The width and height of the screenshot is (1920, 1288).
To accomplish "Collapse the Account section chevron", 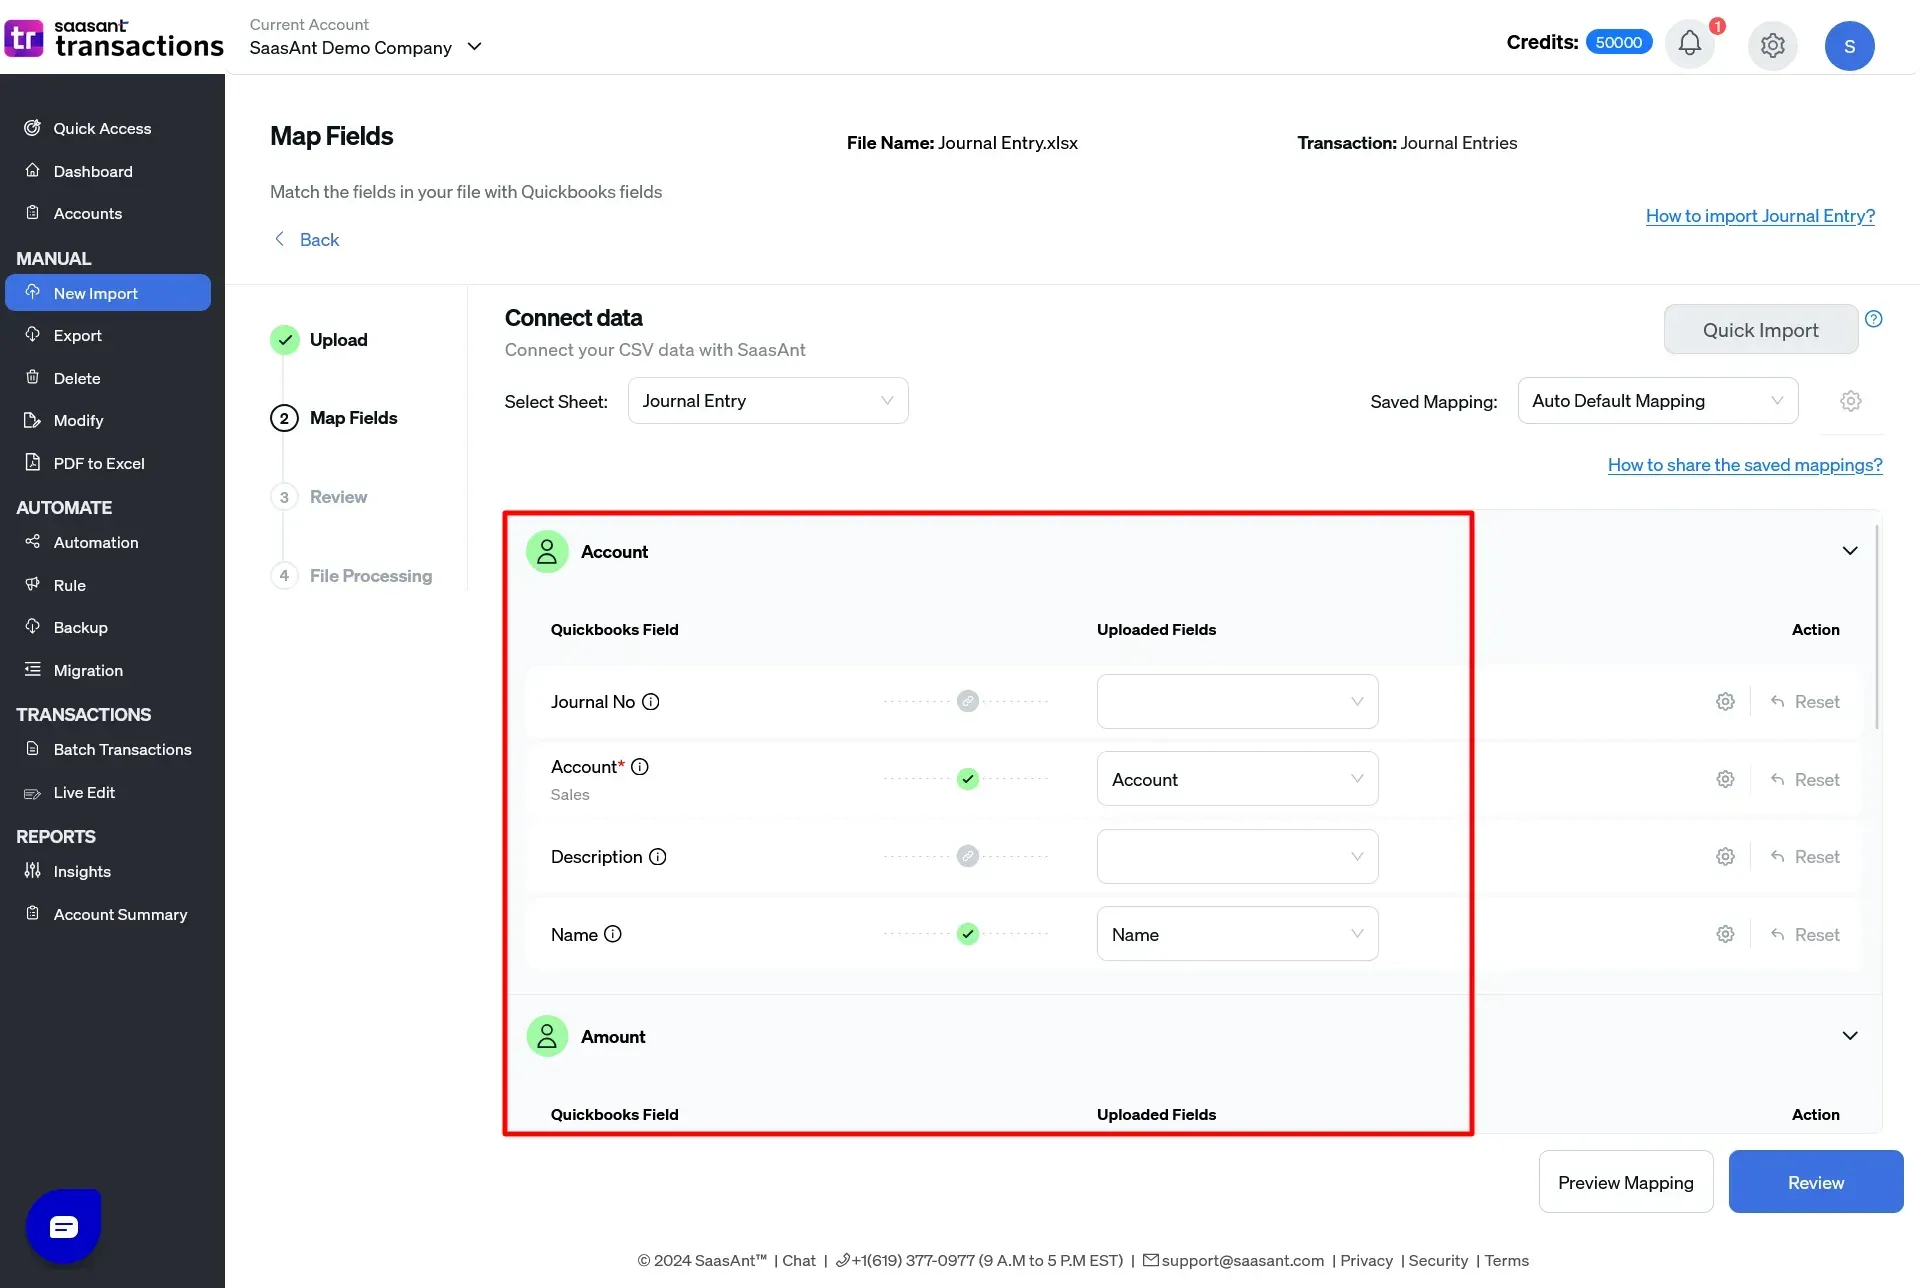I will tap(1850, 551).
